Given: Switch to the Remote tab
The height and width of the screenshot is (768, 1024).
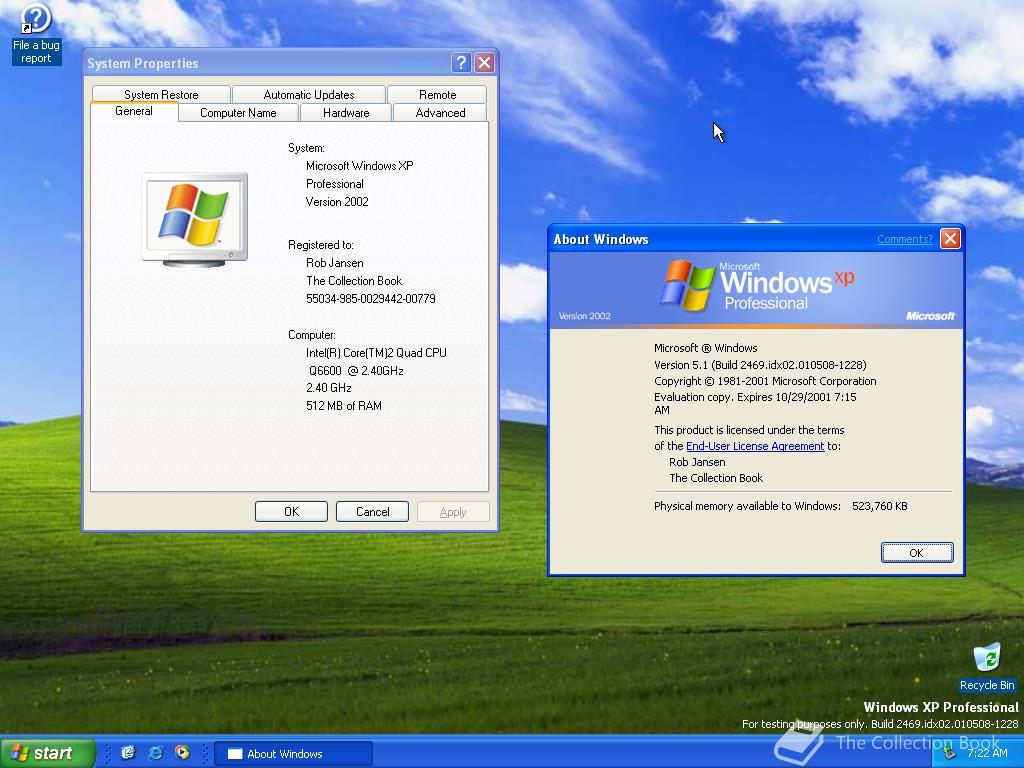Looking at the screenshot, I should pos(438,95).
